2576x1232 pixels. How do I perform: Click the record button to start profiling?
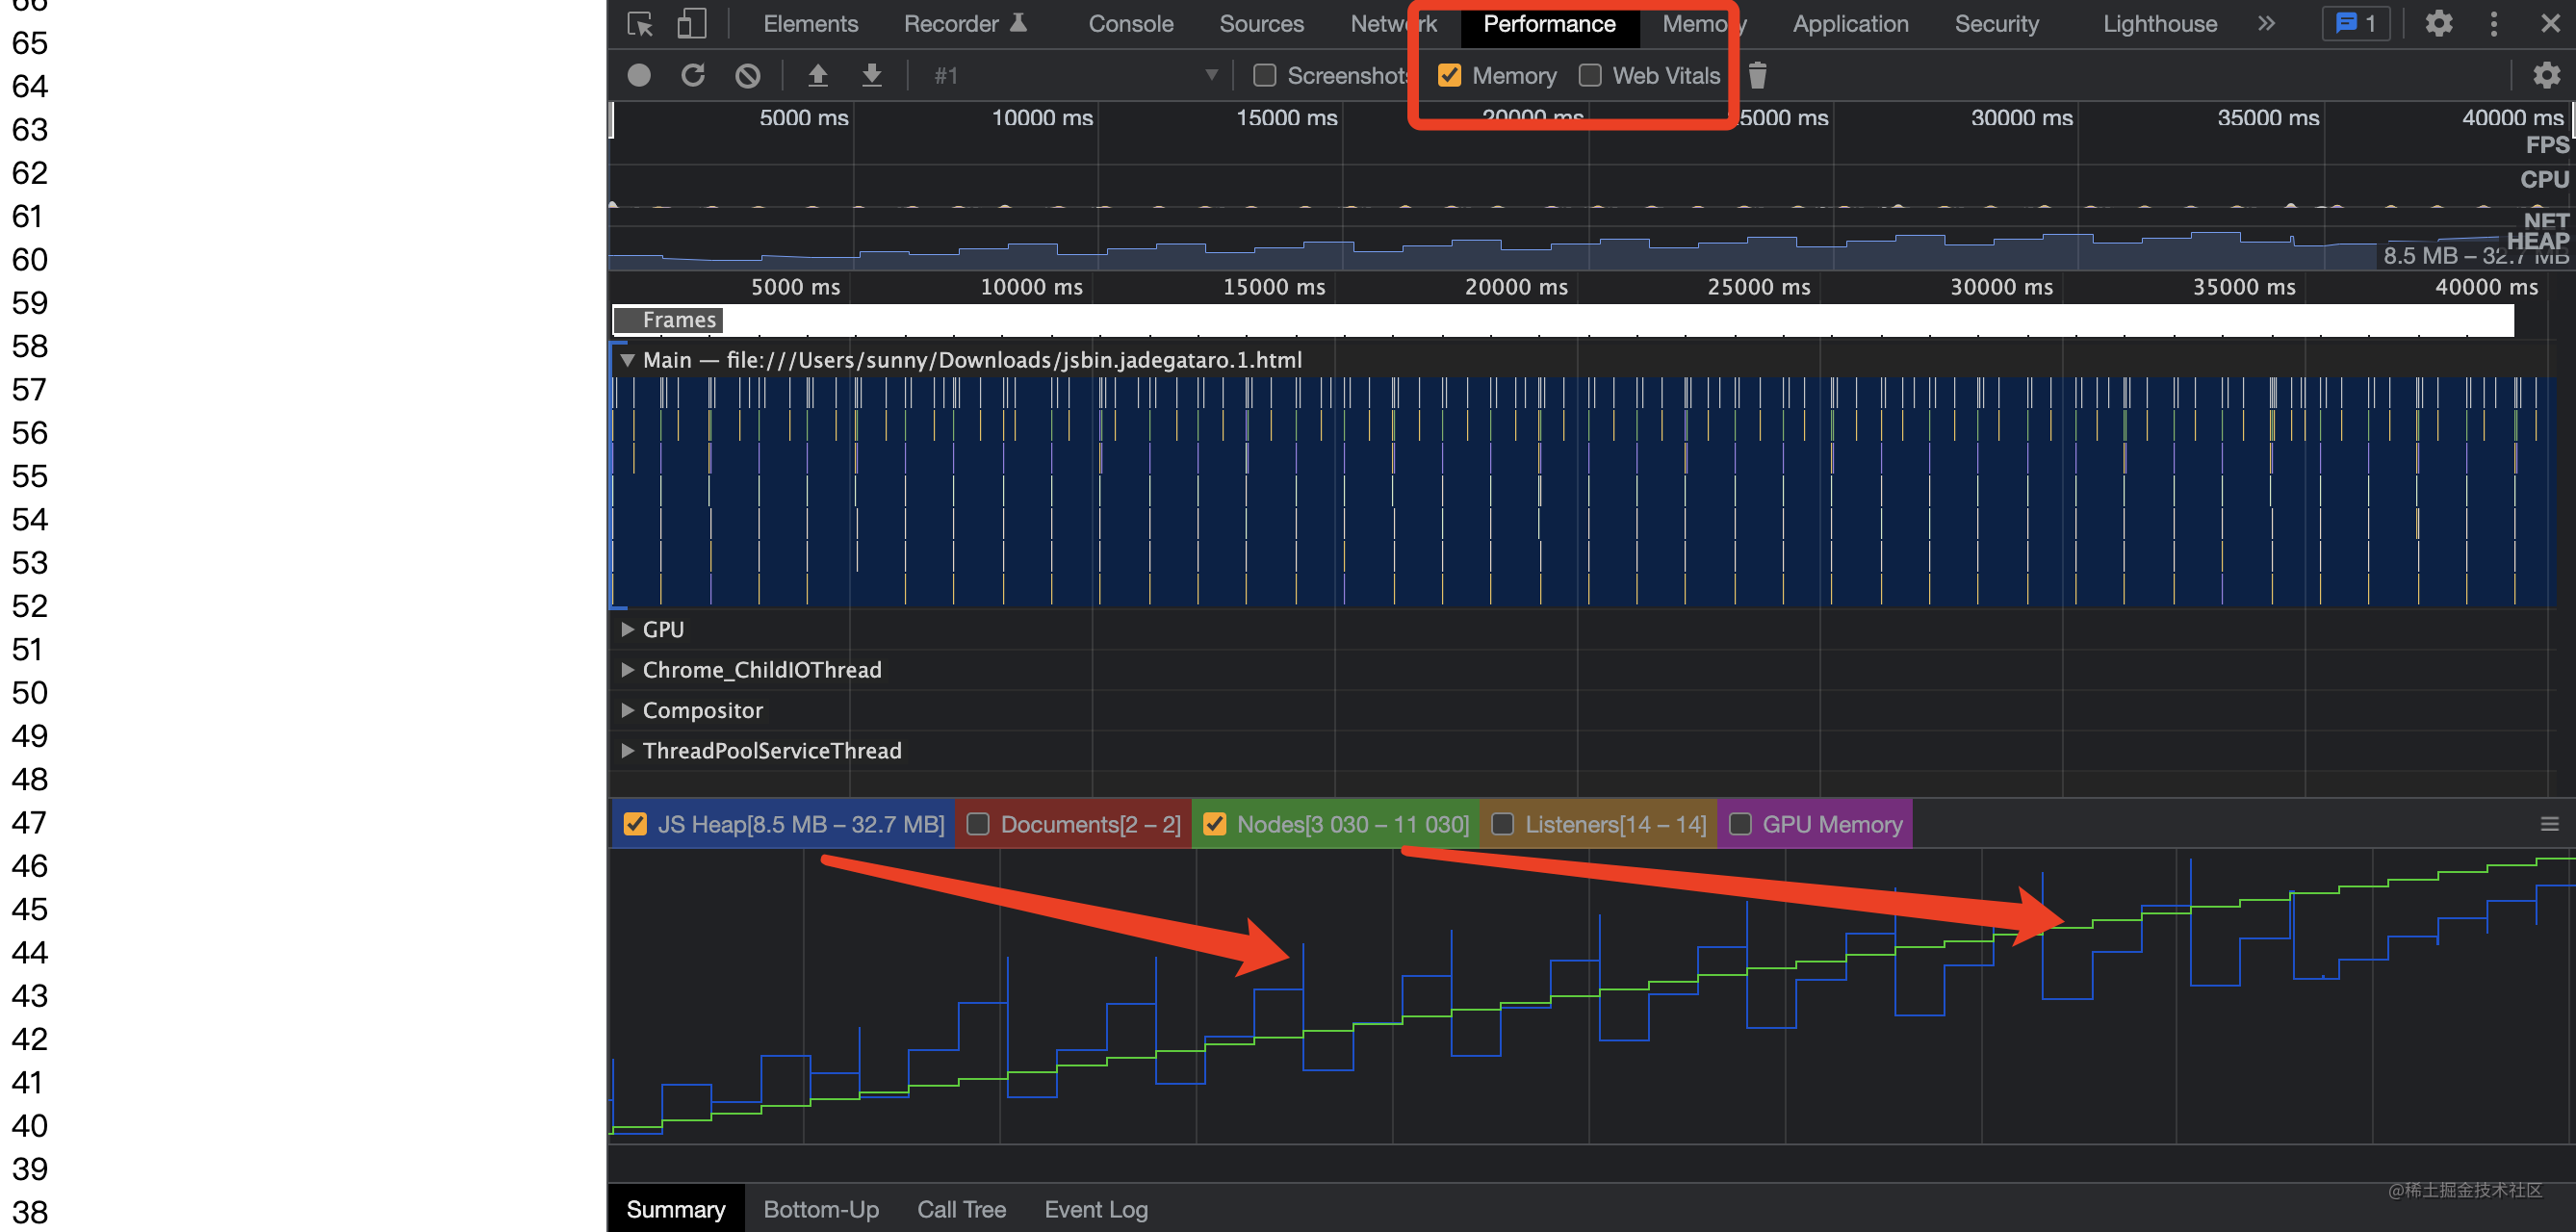639,76
